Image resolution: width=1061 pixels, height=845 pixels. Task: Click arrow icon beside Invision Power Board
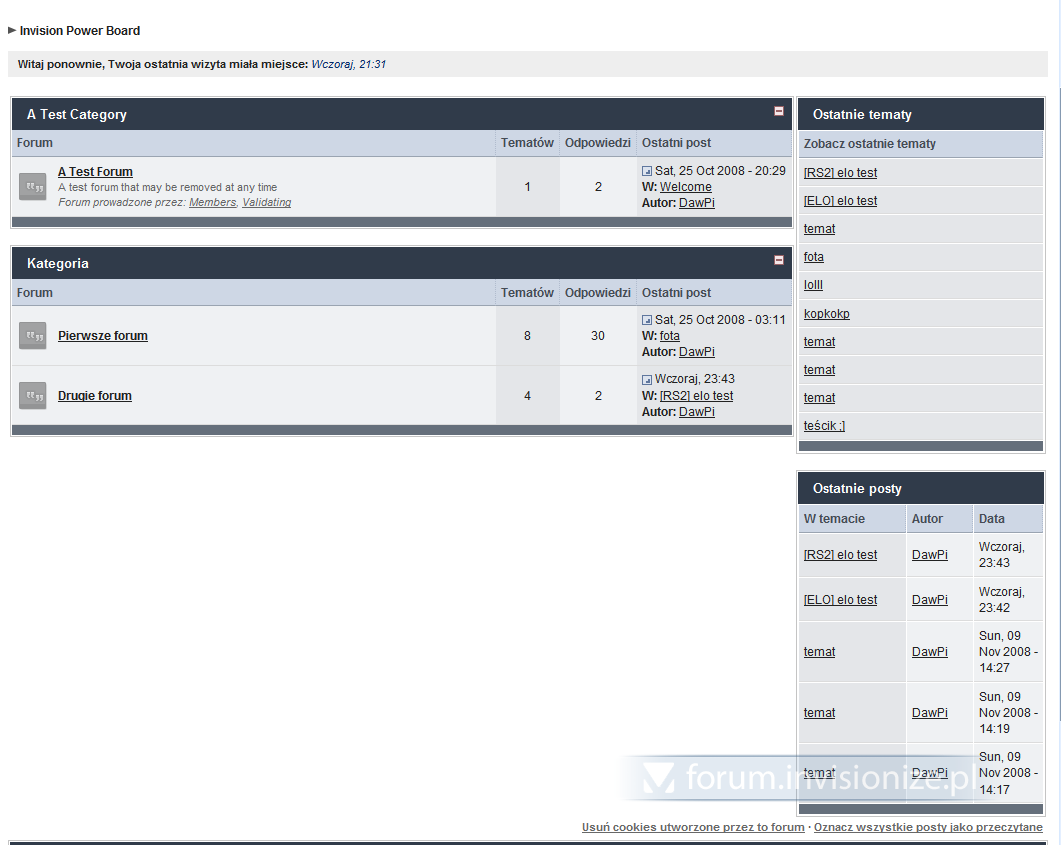pos(12,31)
